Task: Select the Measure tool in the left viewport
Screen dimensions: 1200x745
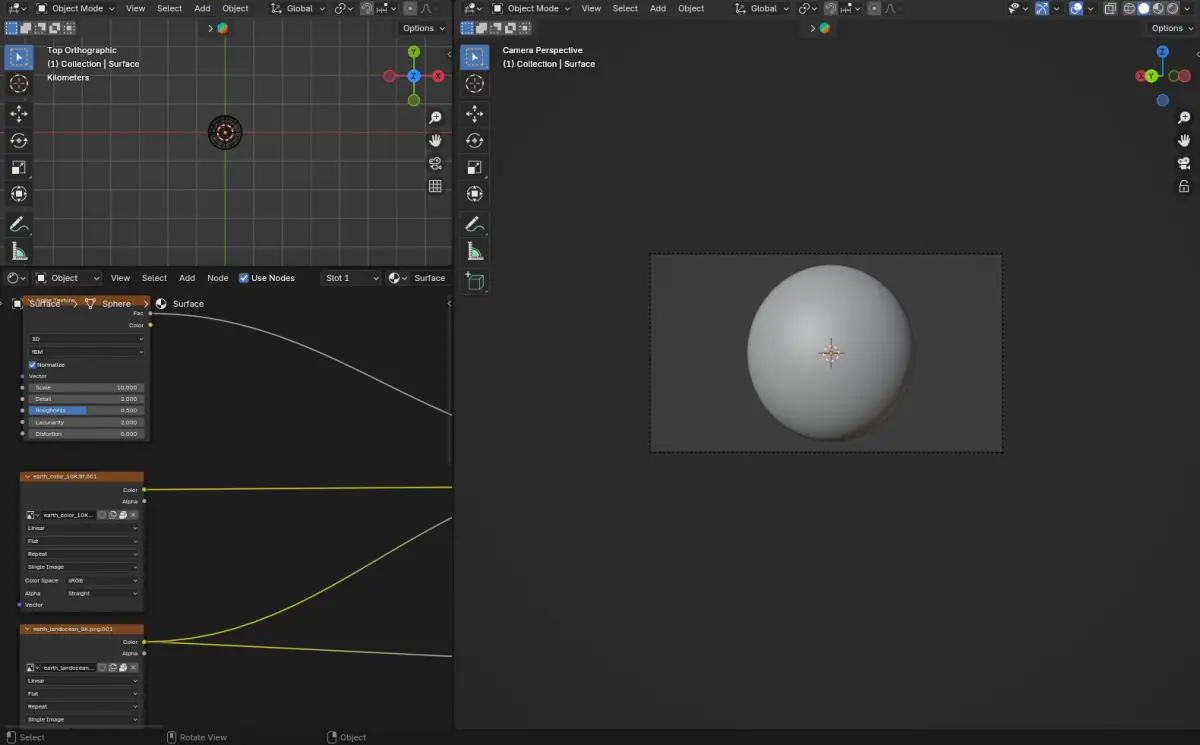Action: [18, 251]
